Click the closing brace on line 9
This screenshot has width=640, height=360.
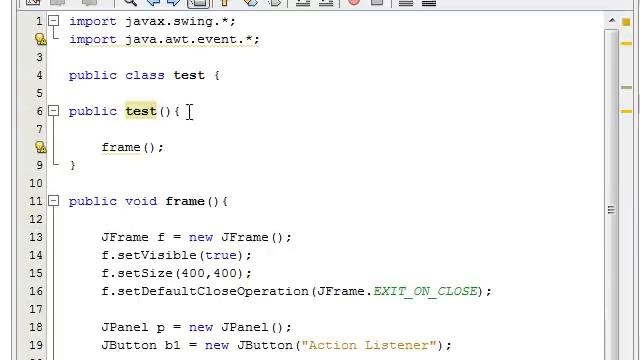73,165
